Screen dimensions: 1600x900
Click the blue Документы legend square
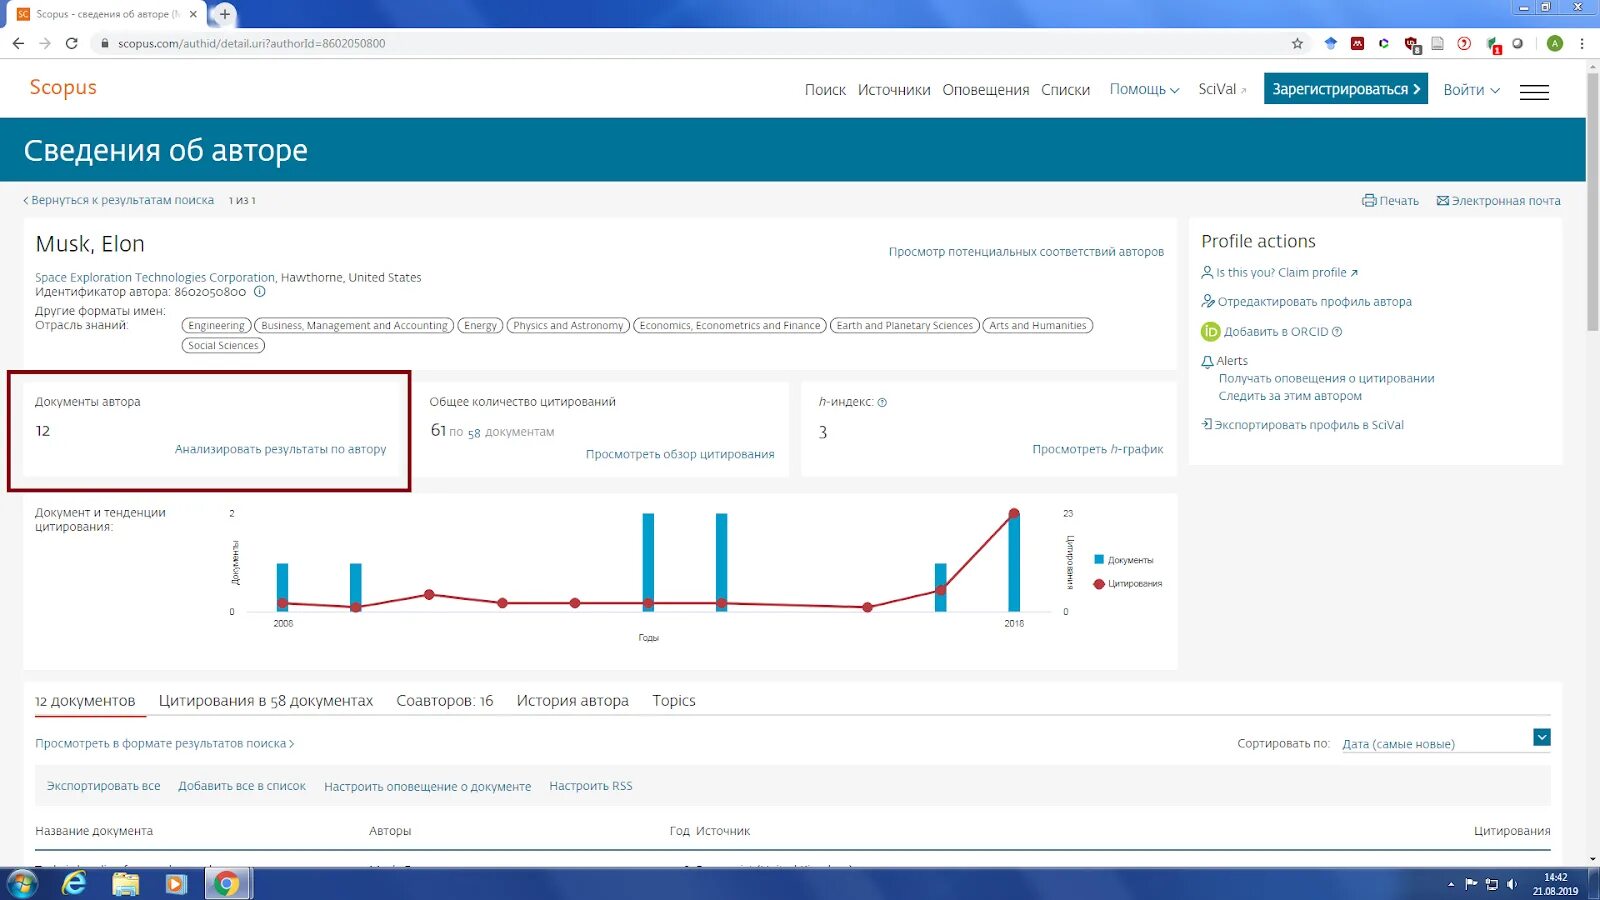tap(1099, 560)
